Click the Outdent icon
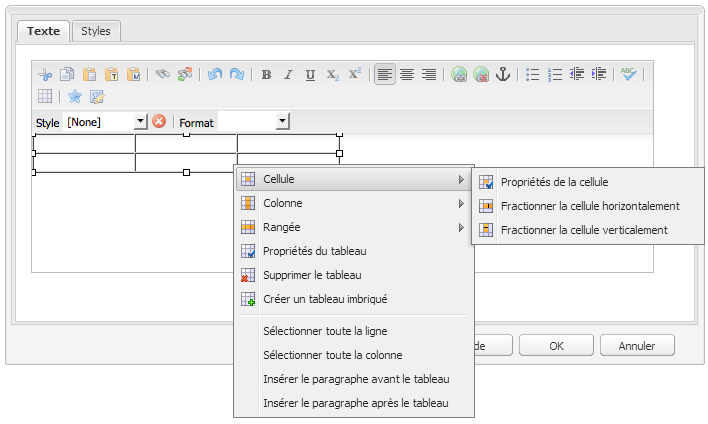 click(x=577, y=74)
